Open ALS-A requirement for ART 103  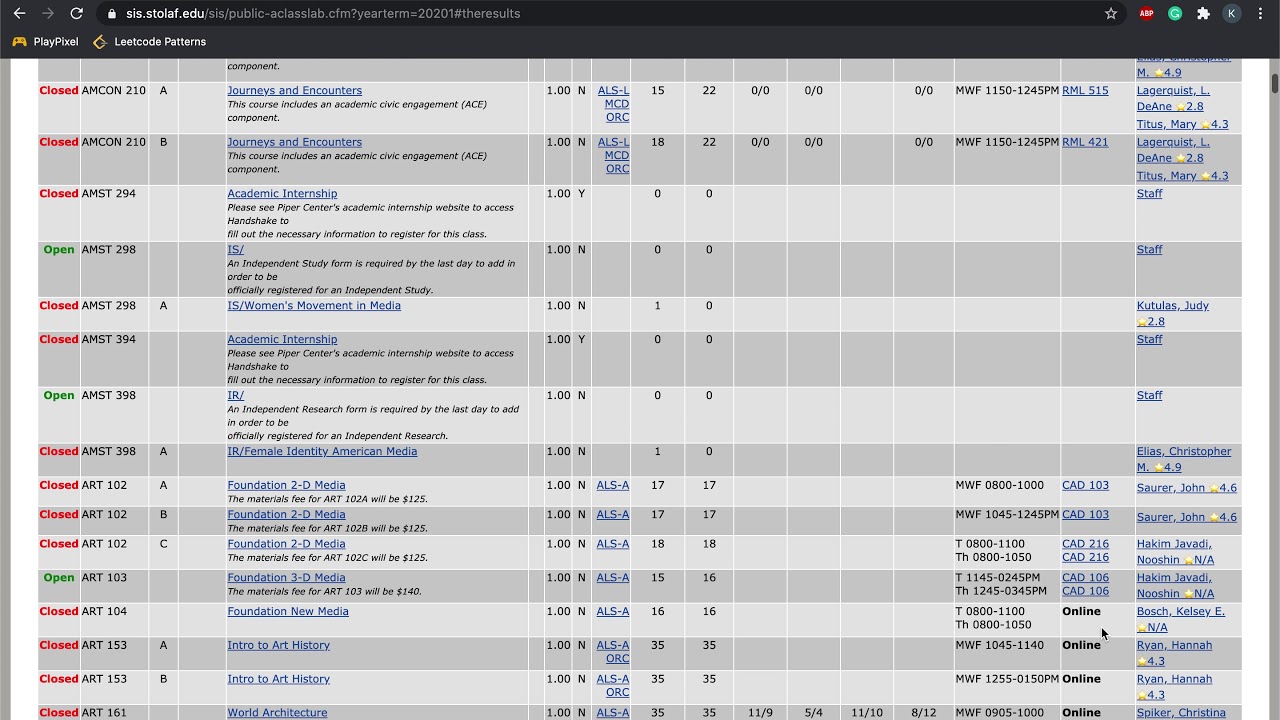tap(613, 578)
